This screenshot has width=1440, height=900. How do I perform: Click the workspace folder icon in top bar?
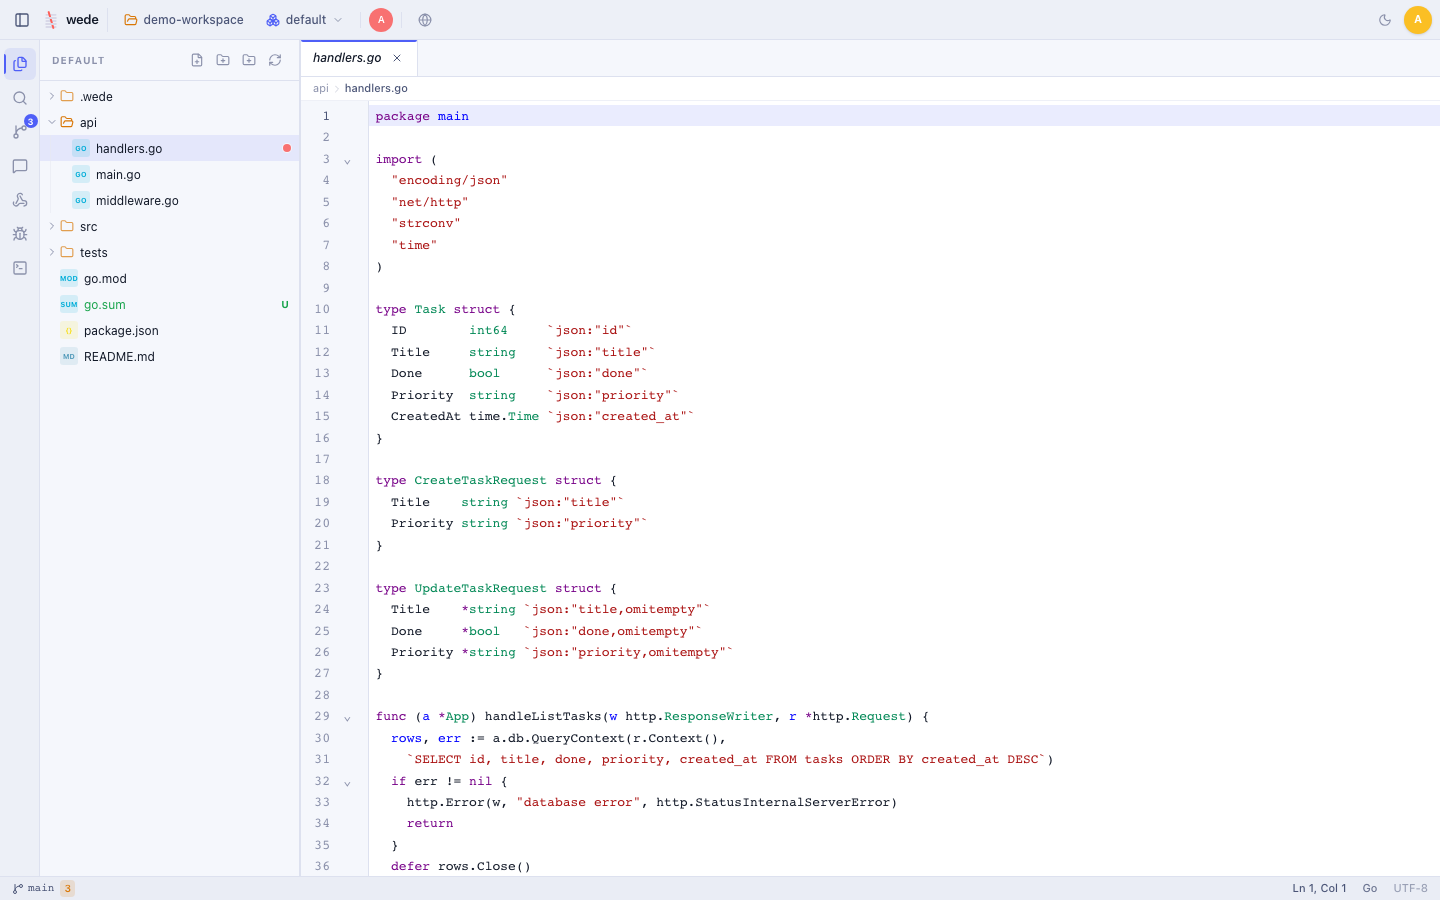(x=131, y=20)
